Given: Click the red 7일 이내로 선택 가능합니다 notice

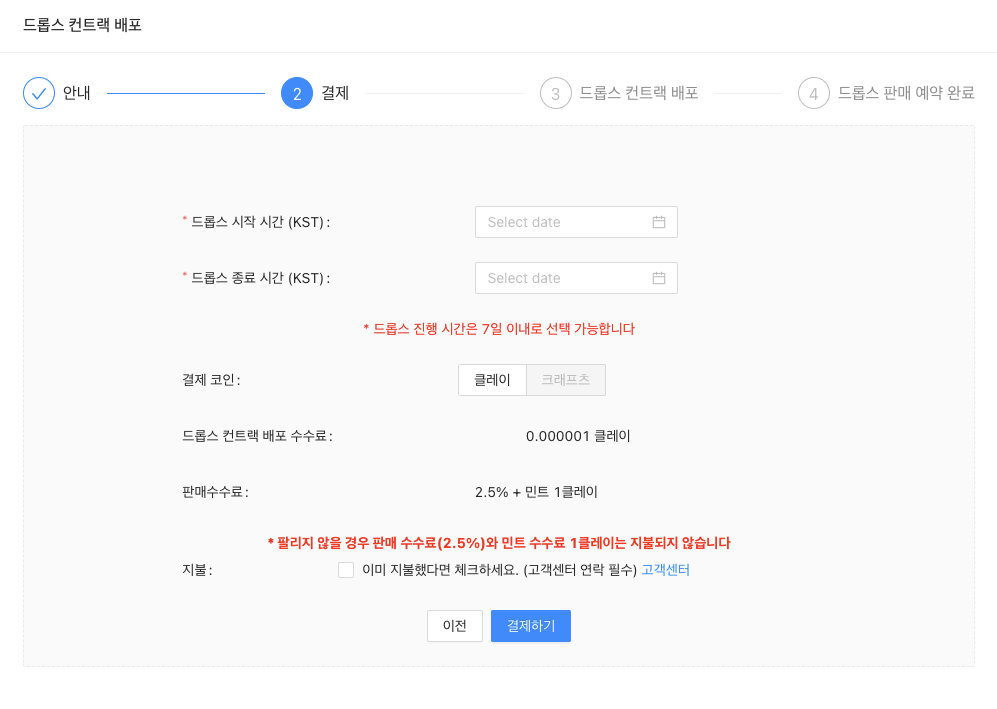Looking at the screenshot, I should point(499,329).
